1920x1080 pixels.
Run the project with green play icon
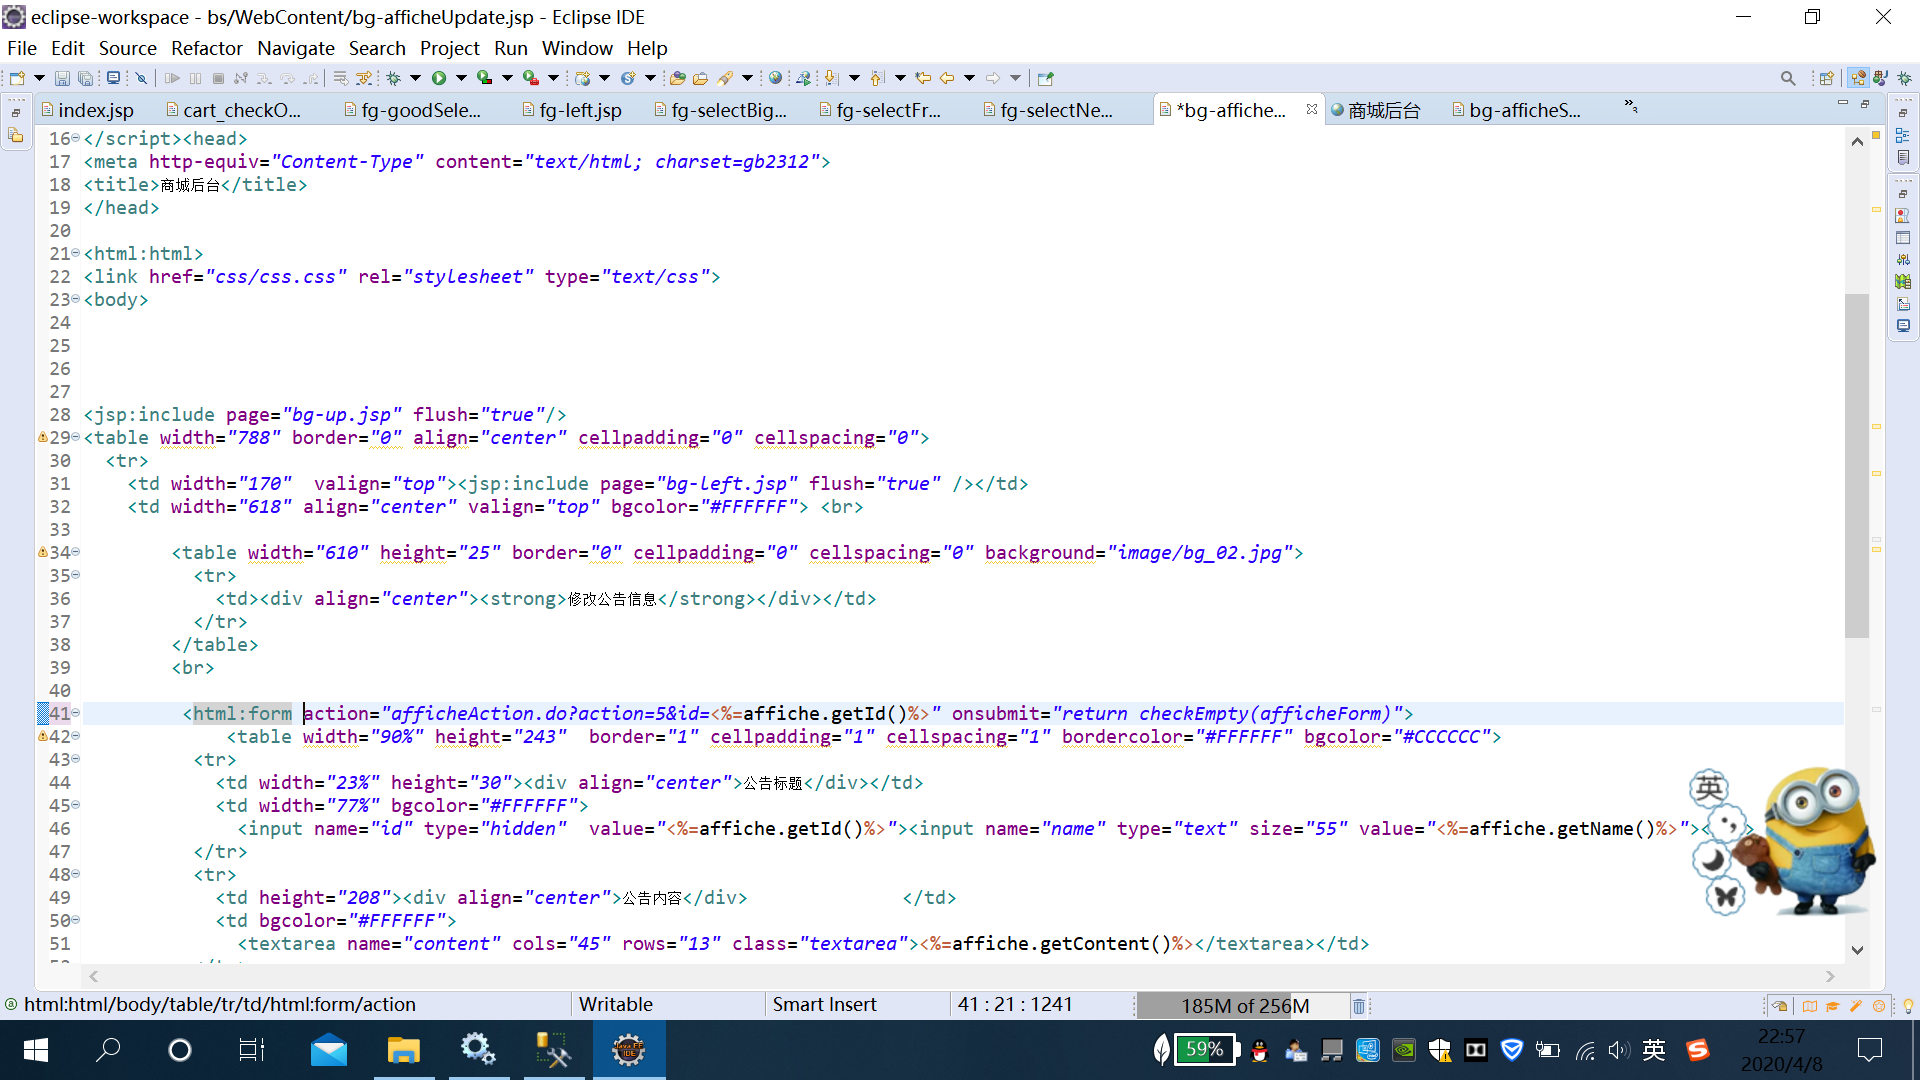click(x=439, y=78)
